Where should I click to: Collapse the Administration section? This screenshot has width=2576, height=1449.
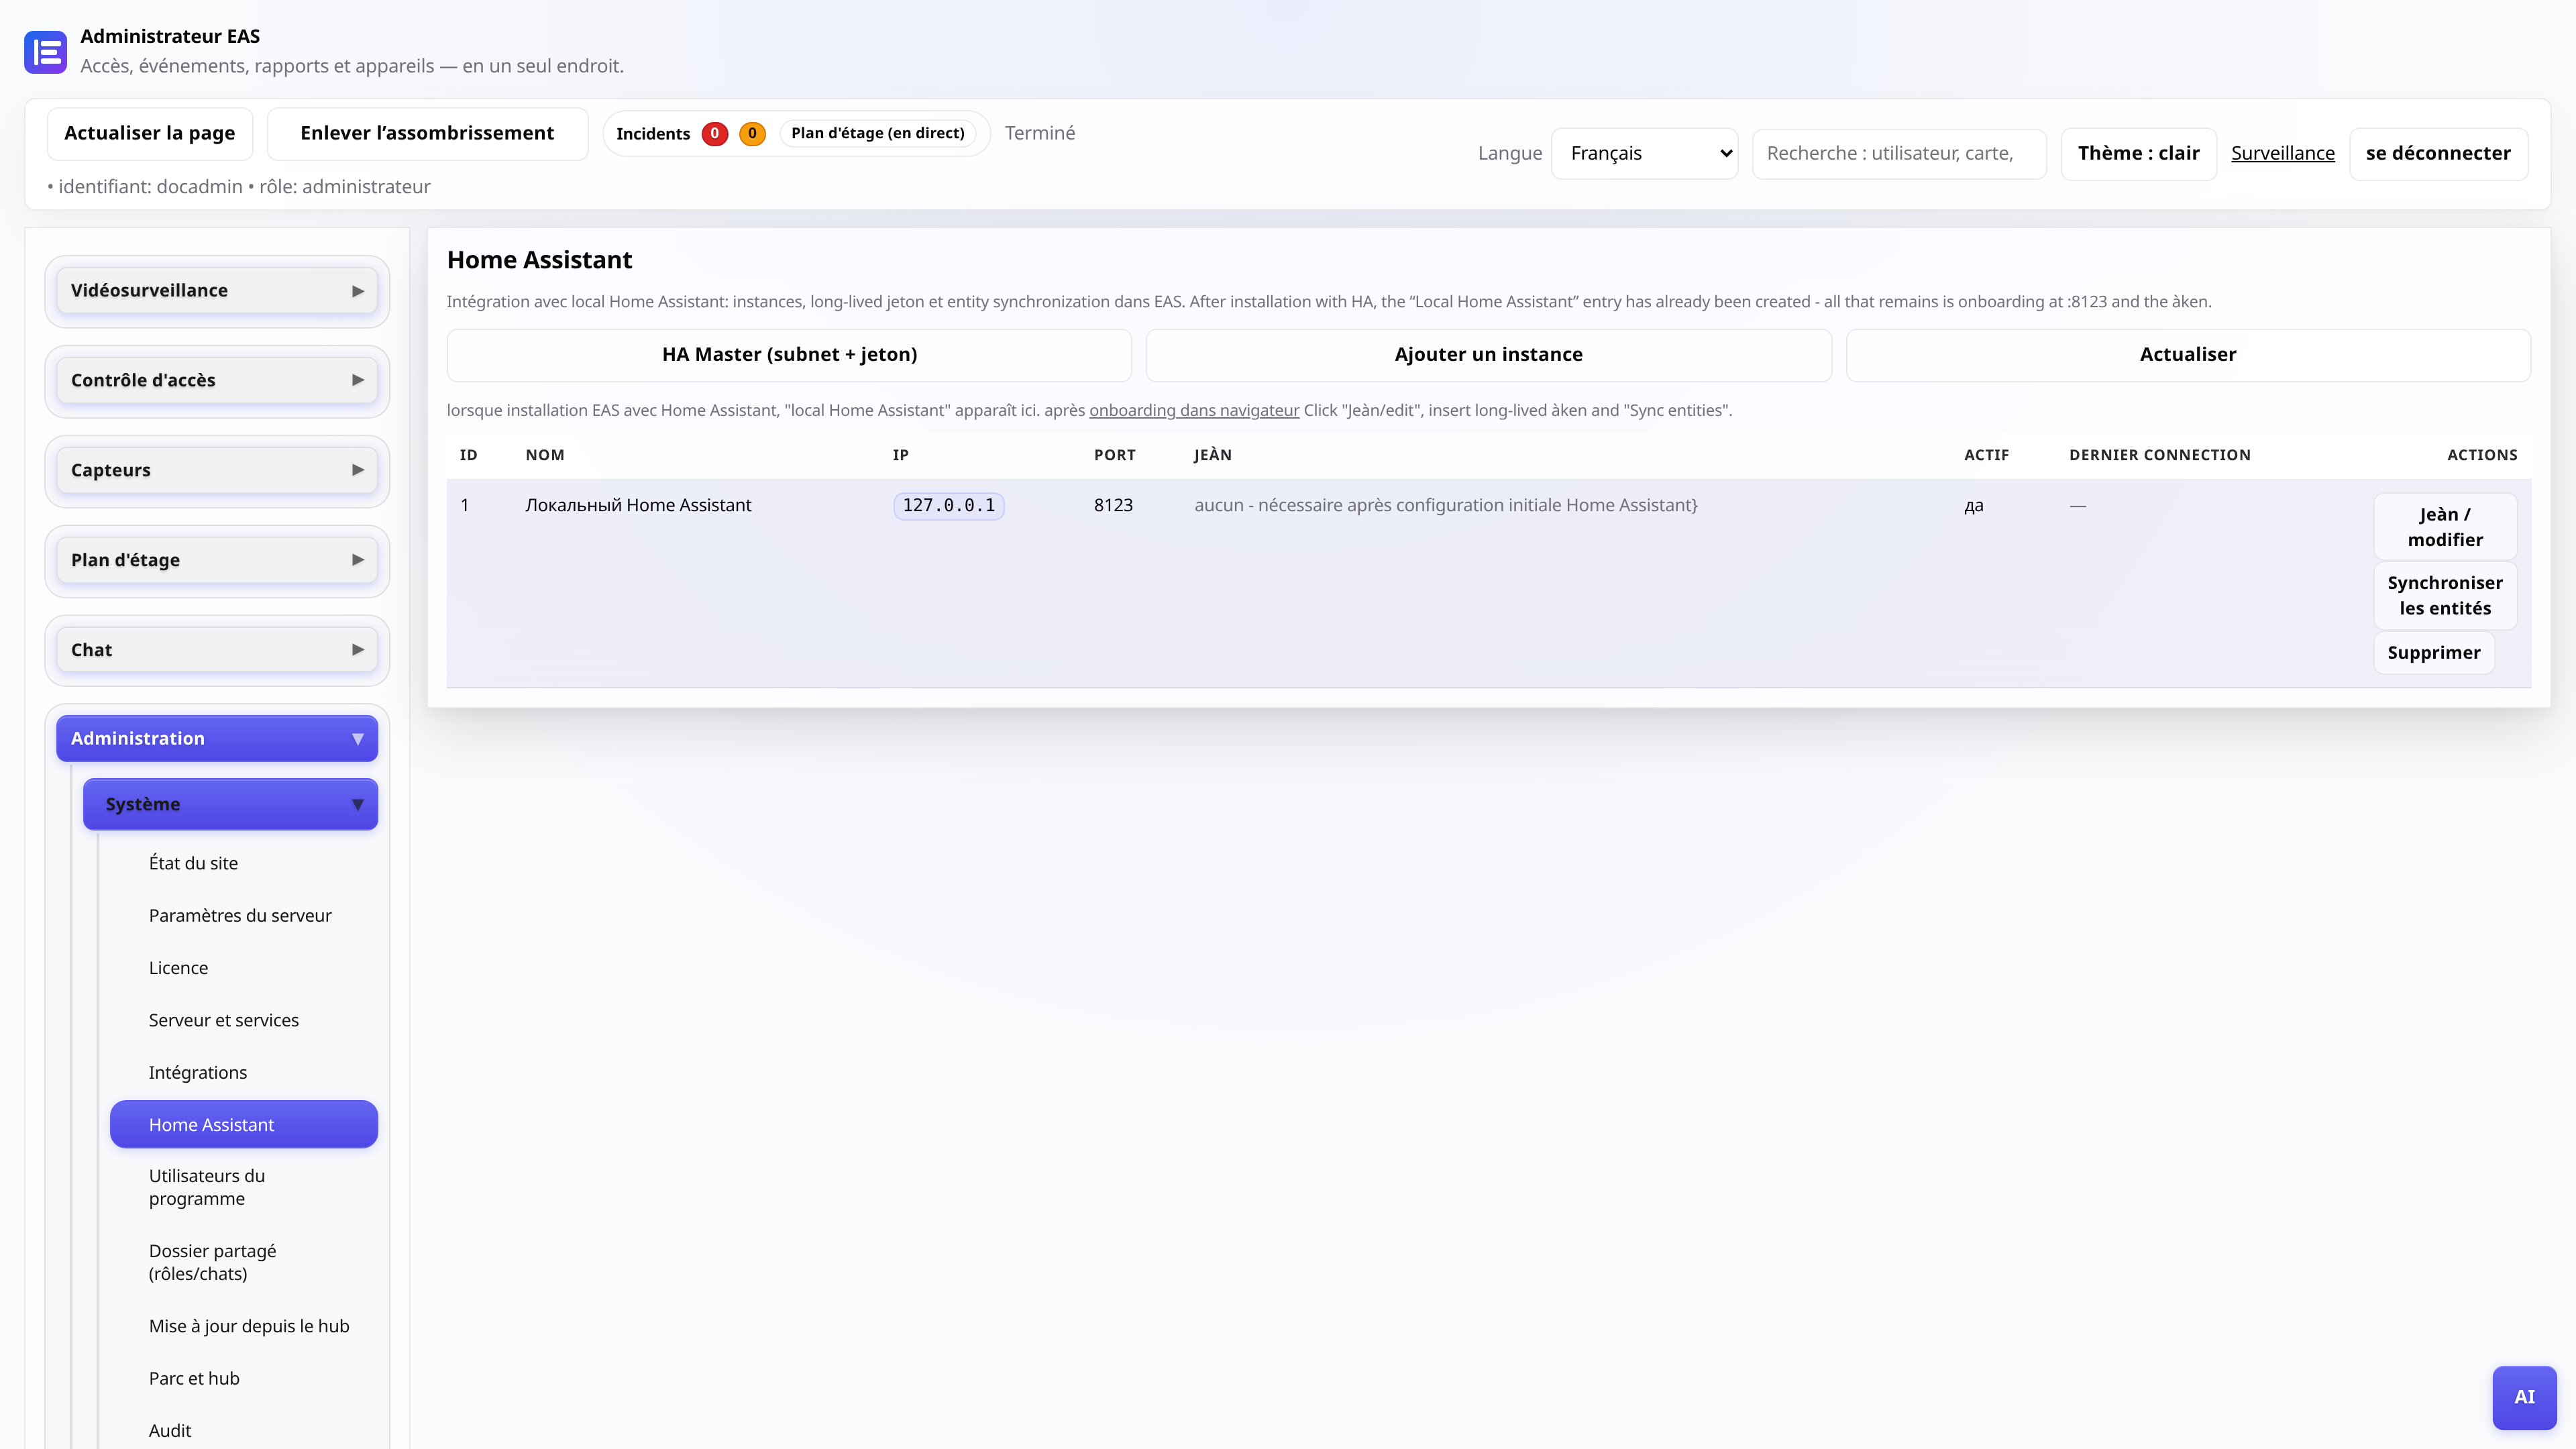pos(217,738)
